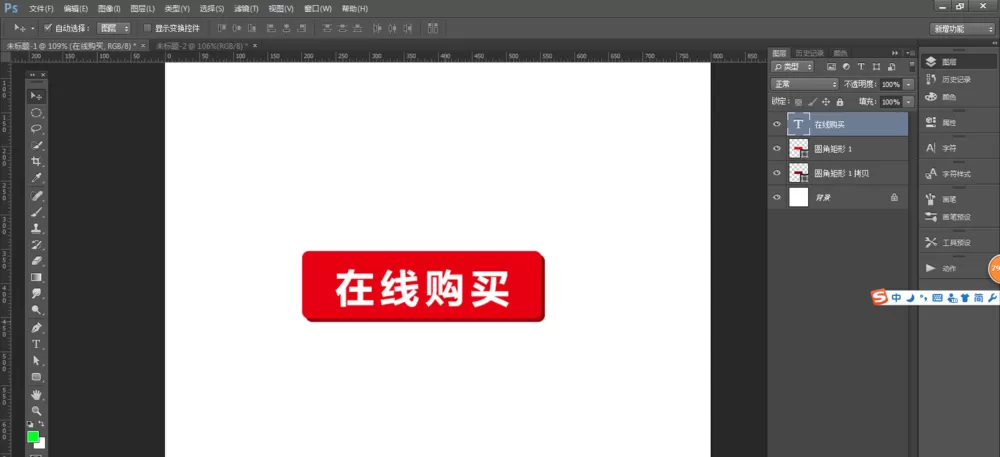This screenshot has height=457, width=1000.
Task: Select the Horizontal Type tool
Action: (x=36, y=344)
